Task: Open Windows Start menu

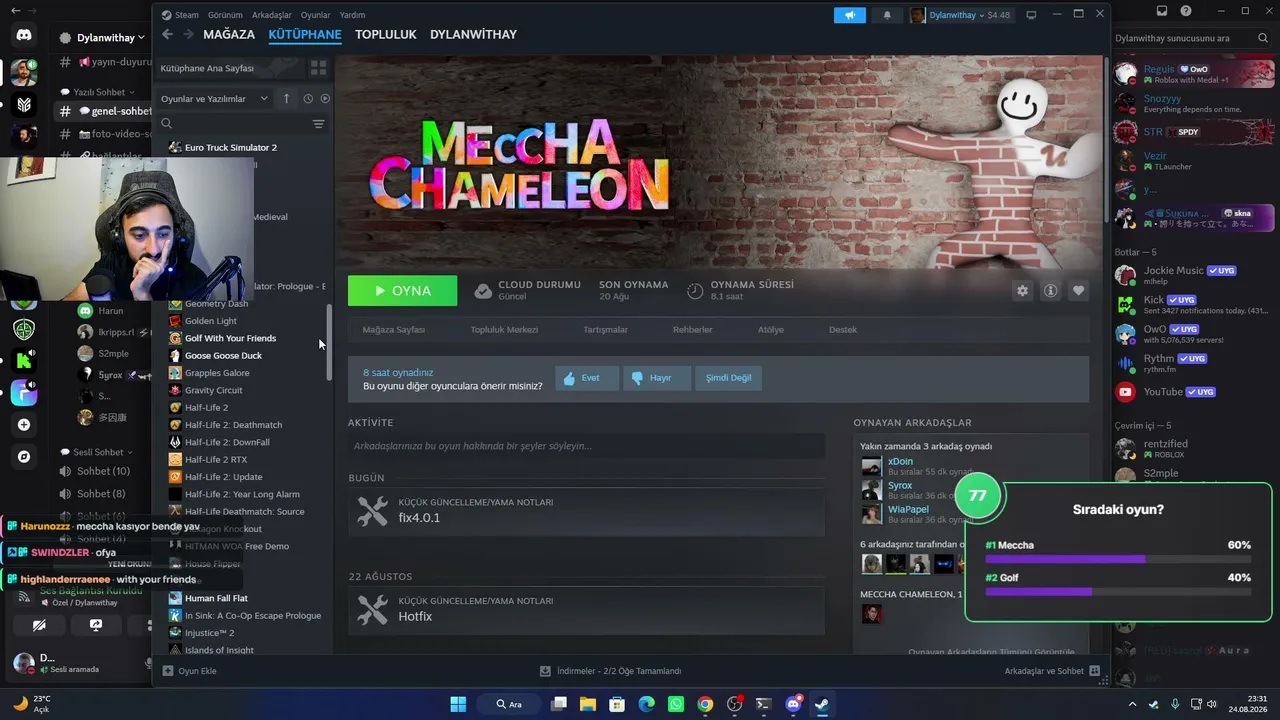Action: coord(459,704)
